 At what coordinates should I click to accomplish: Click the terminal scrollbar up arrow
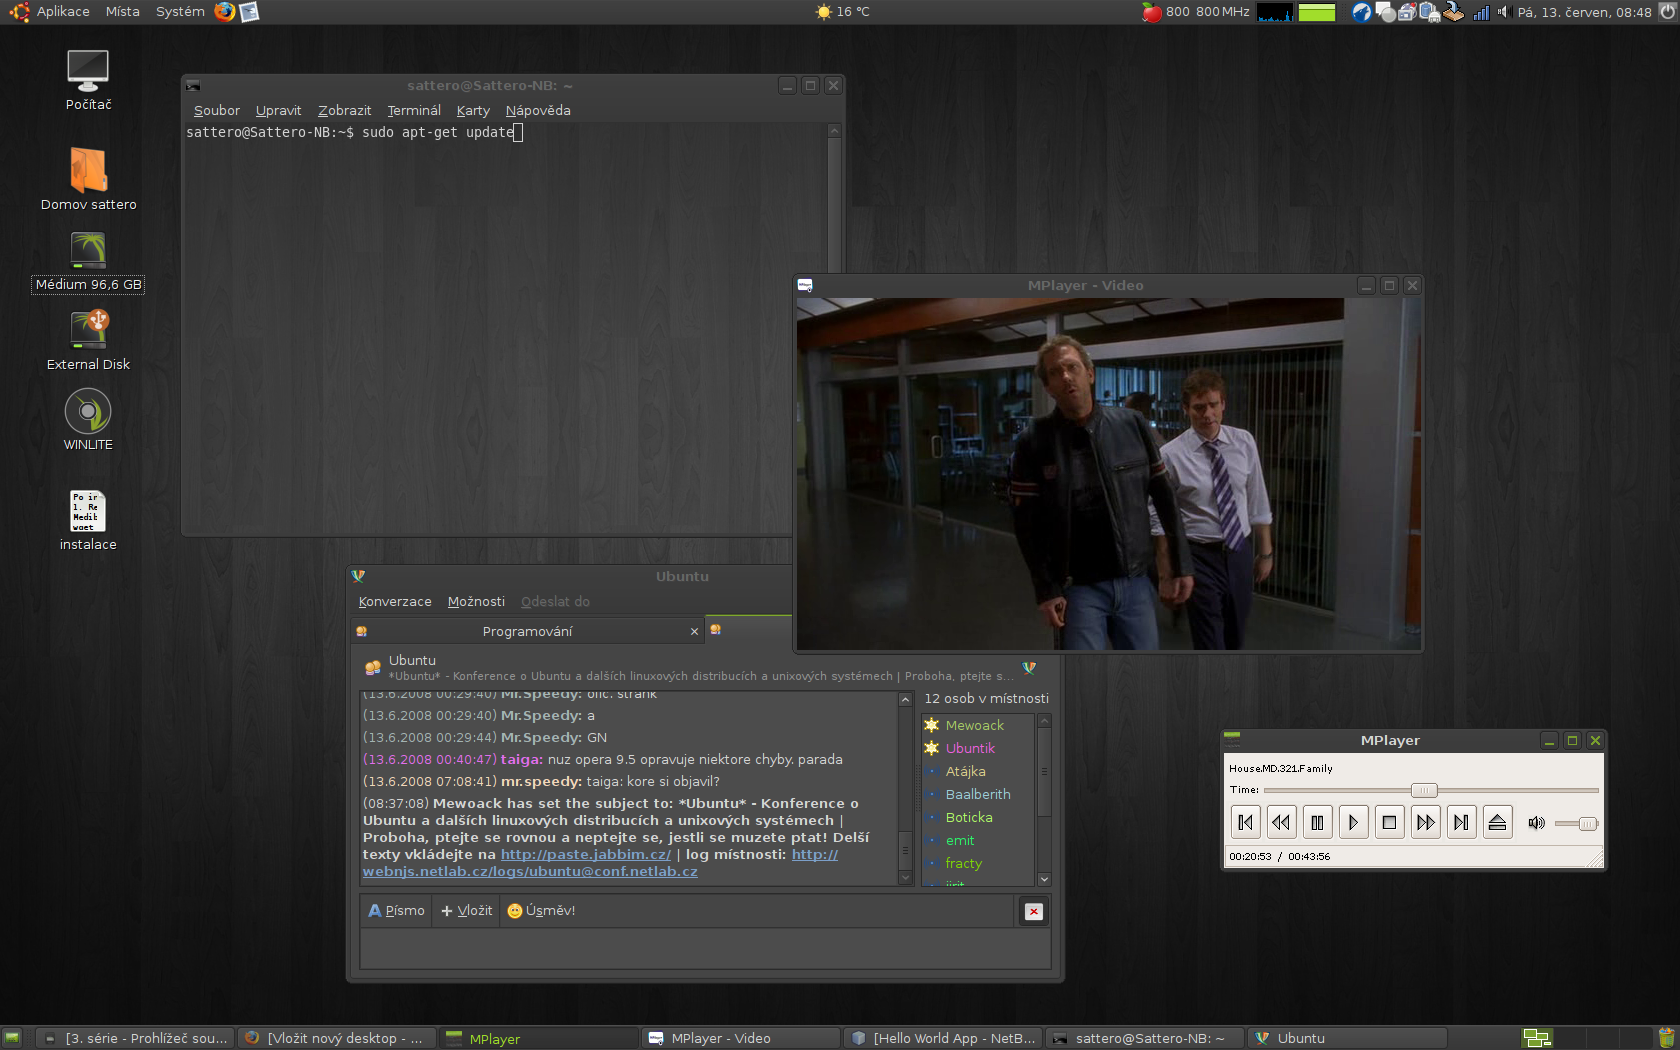coord(834,131)
